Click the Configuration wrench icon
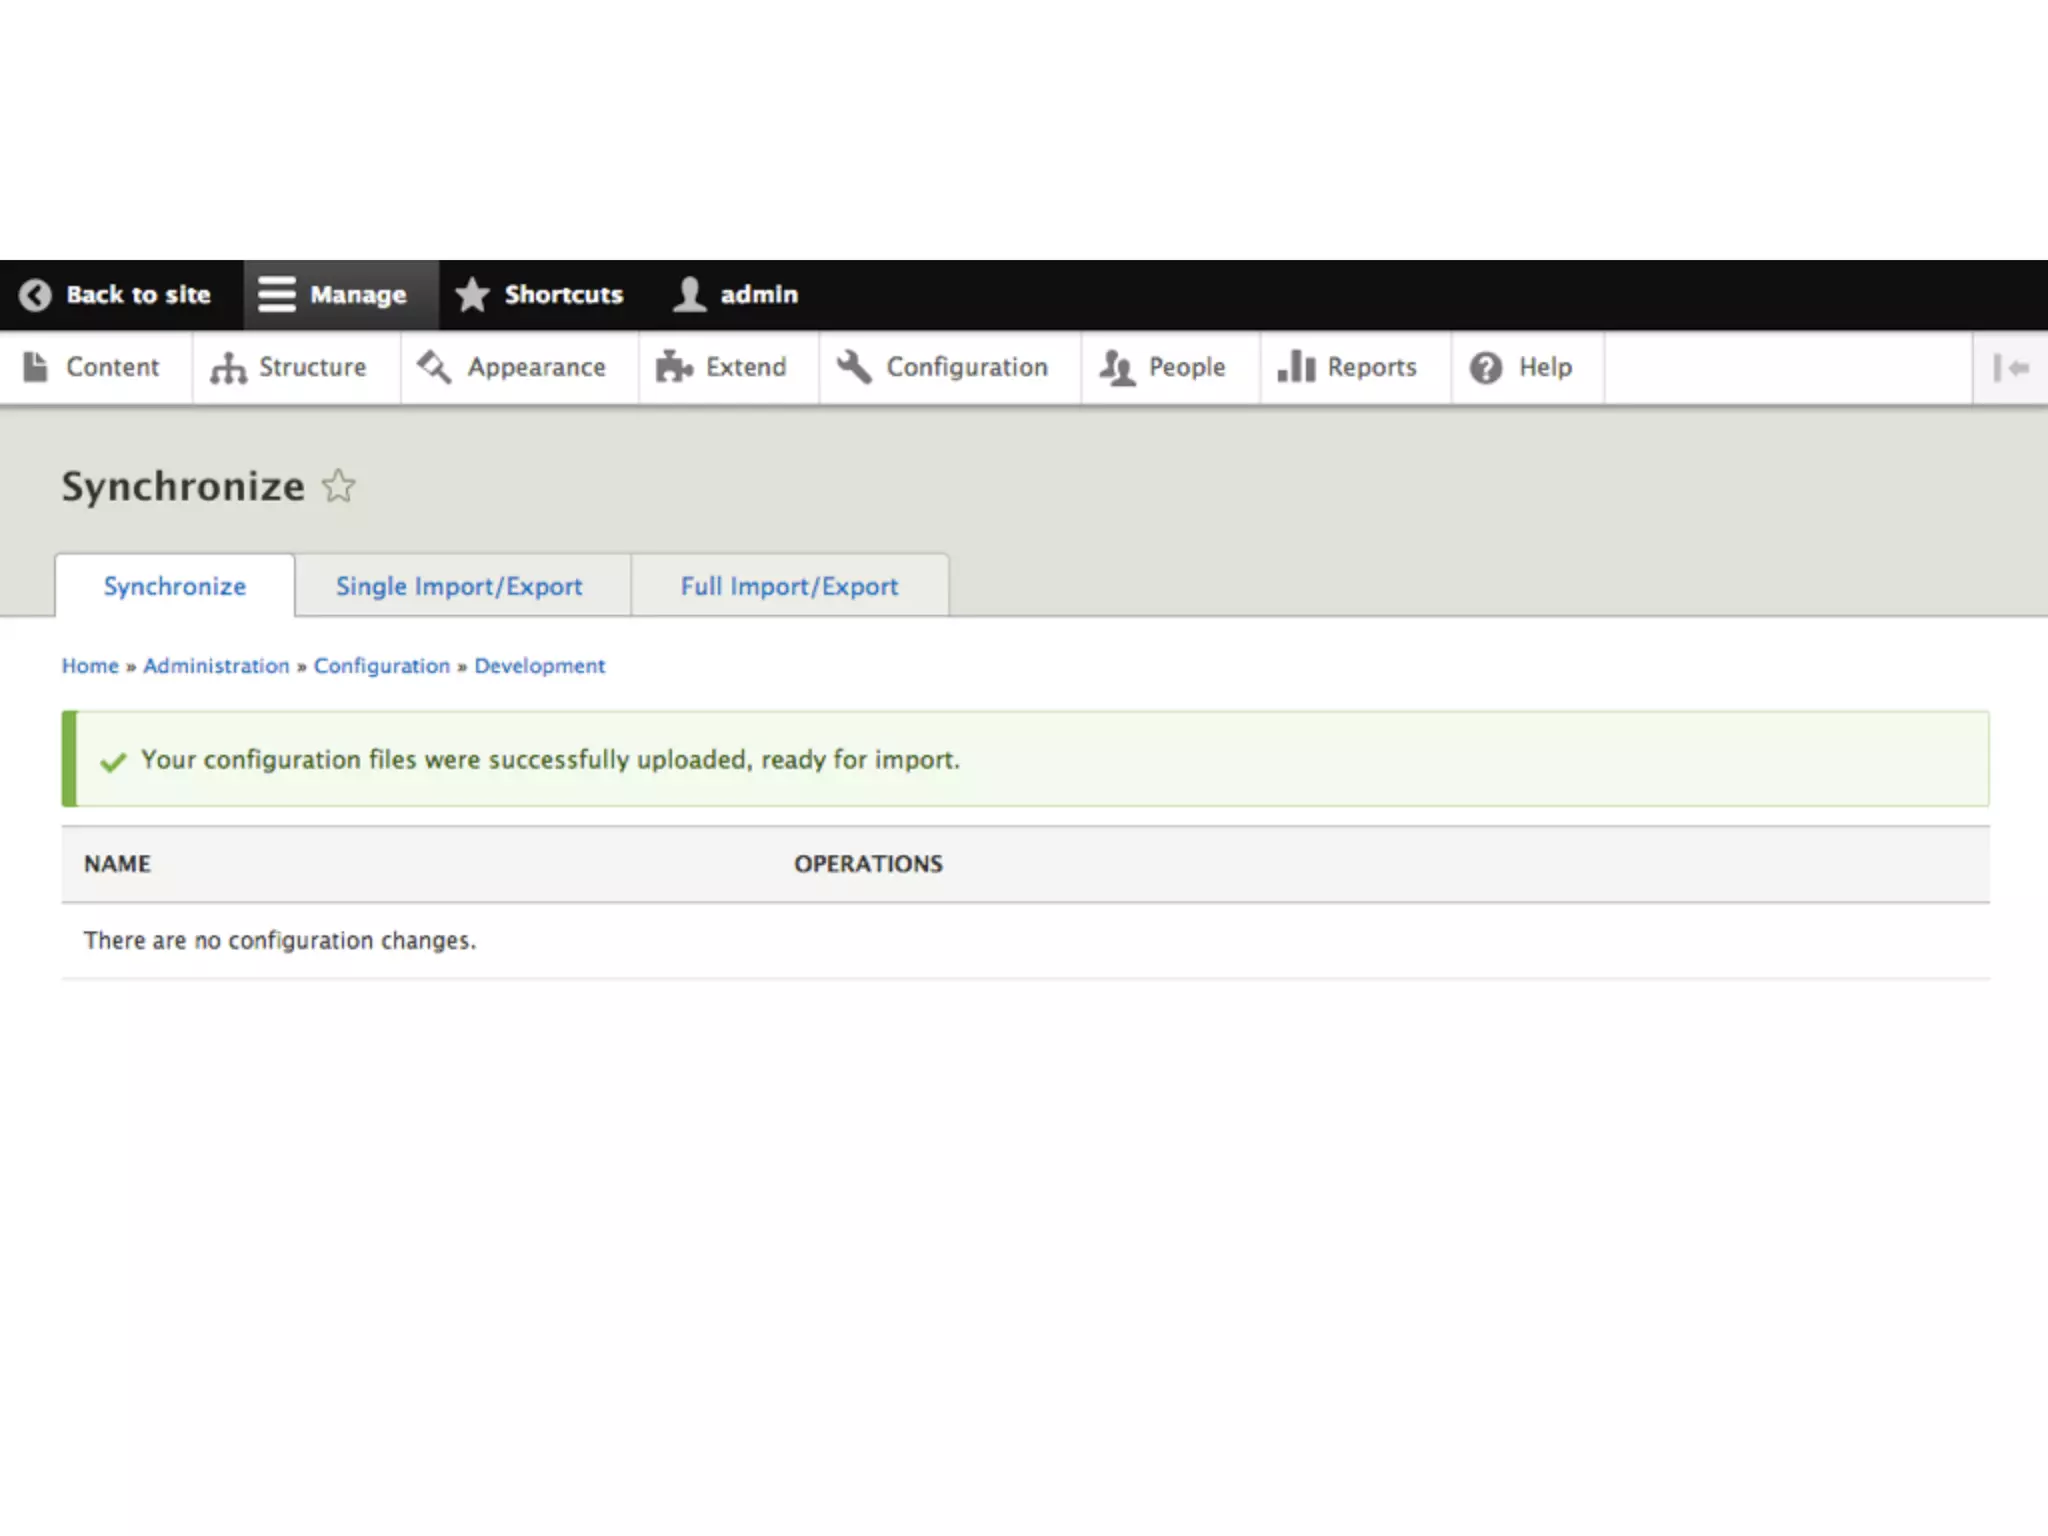This screenshot has height=1536, width=2048. [x=854, y=367]
